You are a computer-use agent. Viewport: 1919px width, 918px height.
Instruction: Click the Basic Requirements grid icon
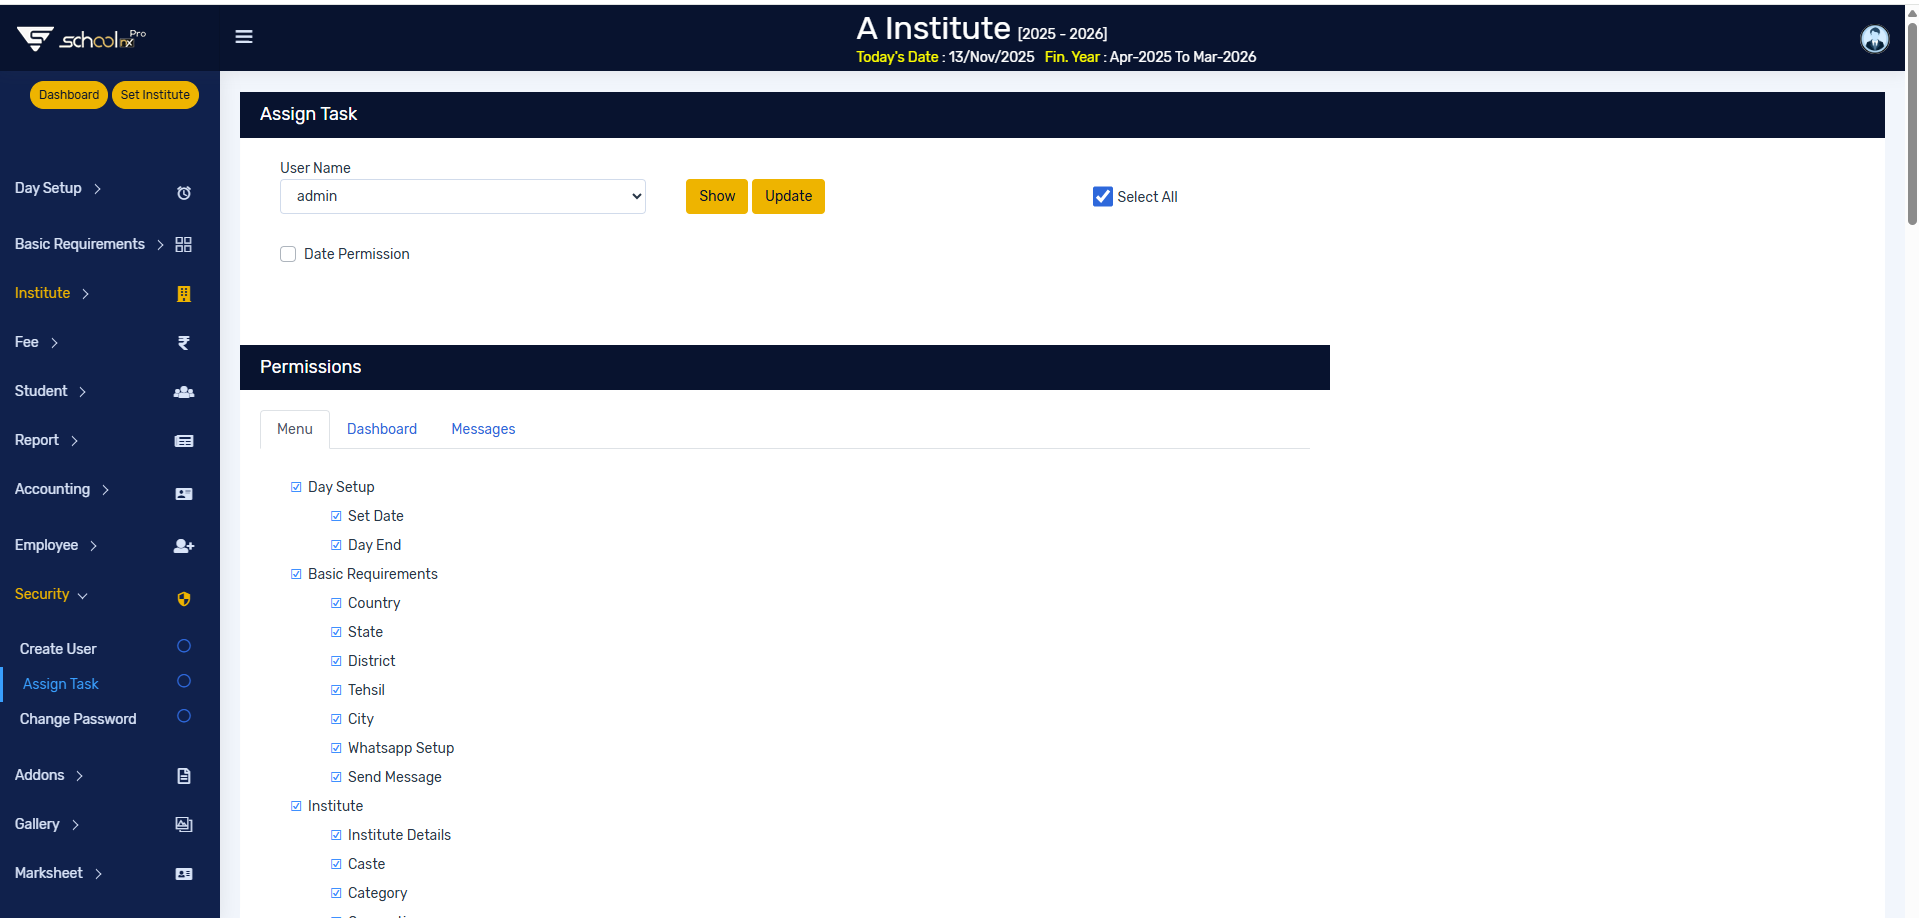tap(184, 244)
